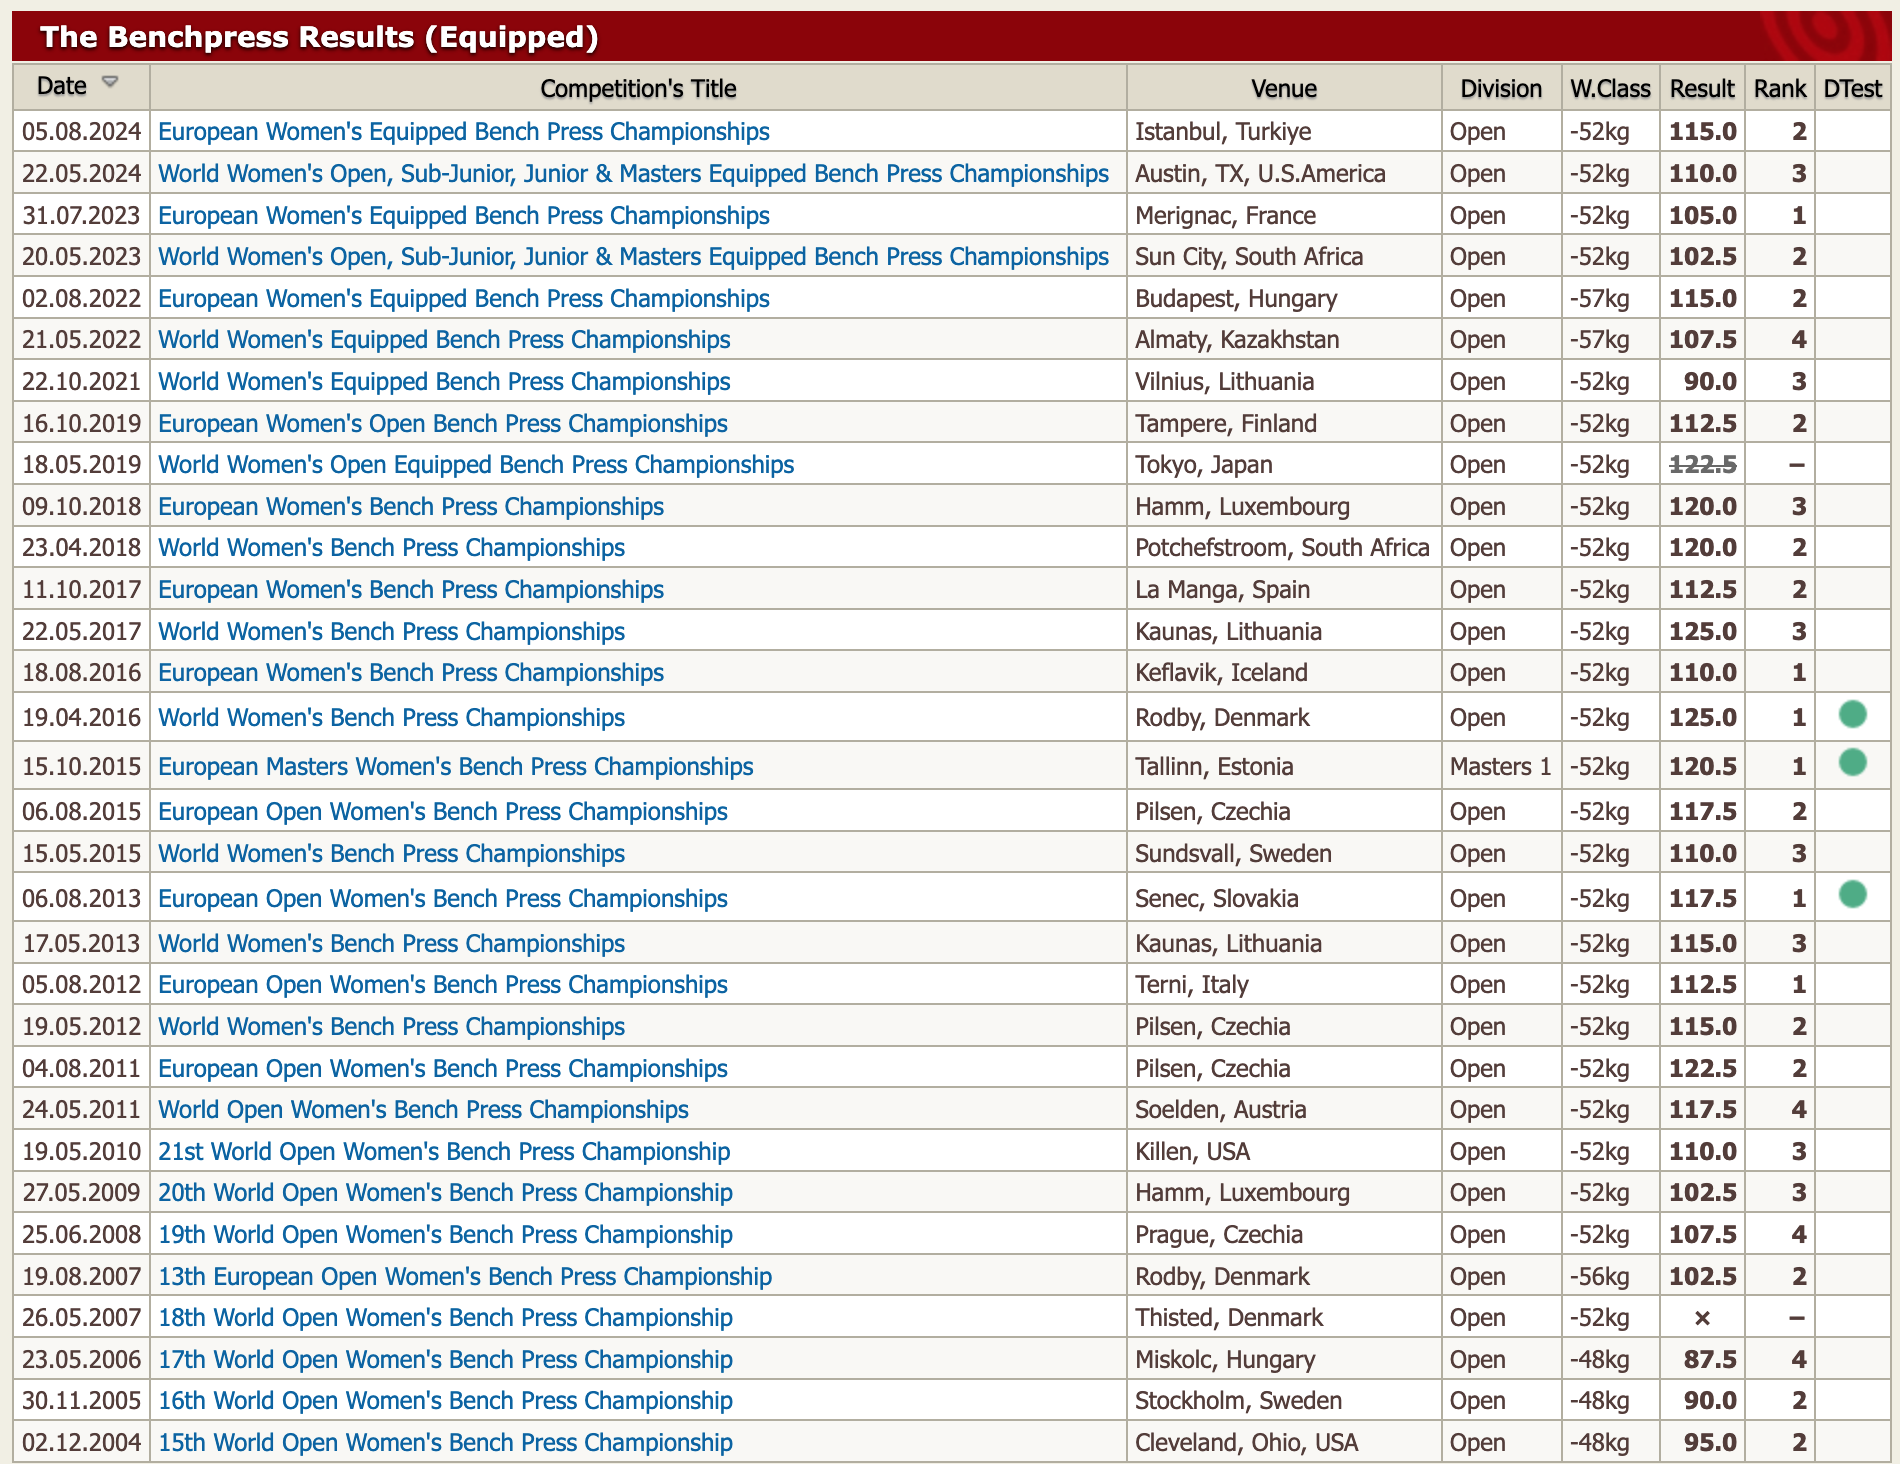Open 15th World Open Women's Bench Press Championship
Screen dimensions: 1900x1464
[445, 1443]
